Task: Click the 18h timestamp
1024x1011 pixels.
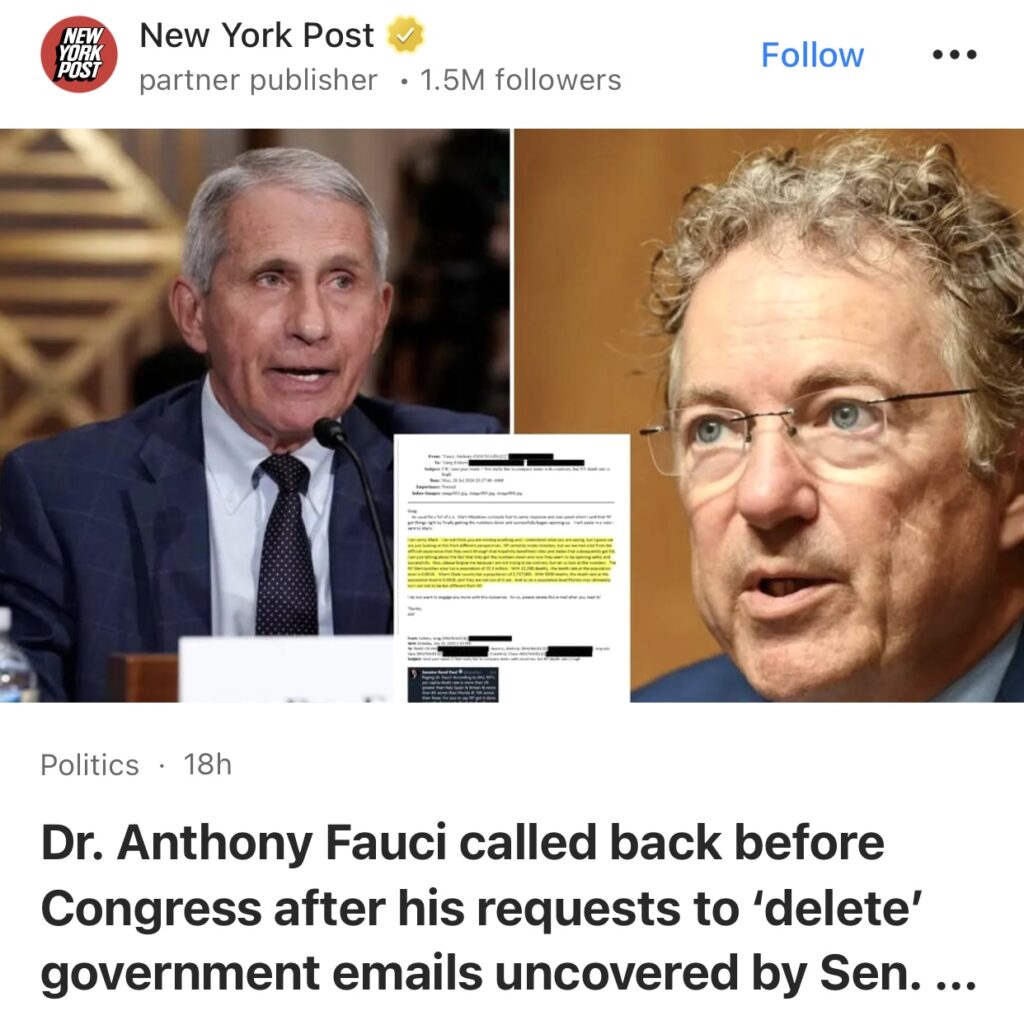Action: pyautogui.click(x=208, y=764)
